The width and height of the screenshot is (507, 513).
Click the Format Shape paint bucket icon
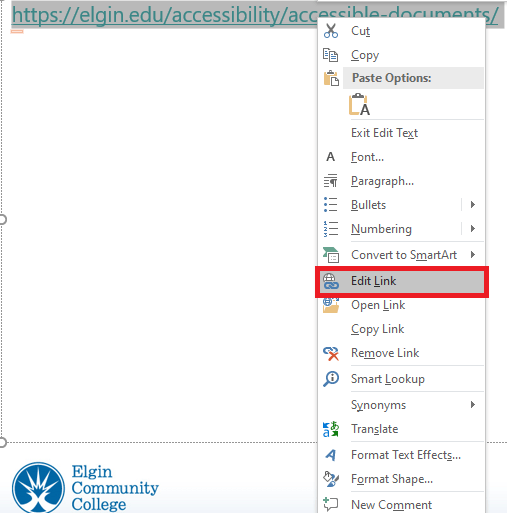[x=331, y=479]
